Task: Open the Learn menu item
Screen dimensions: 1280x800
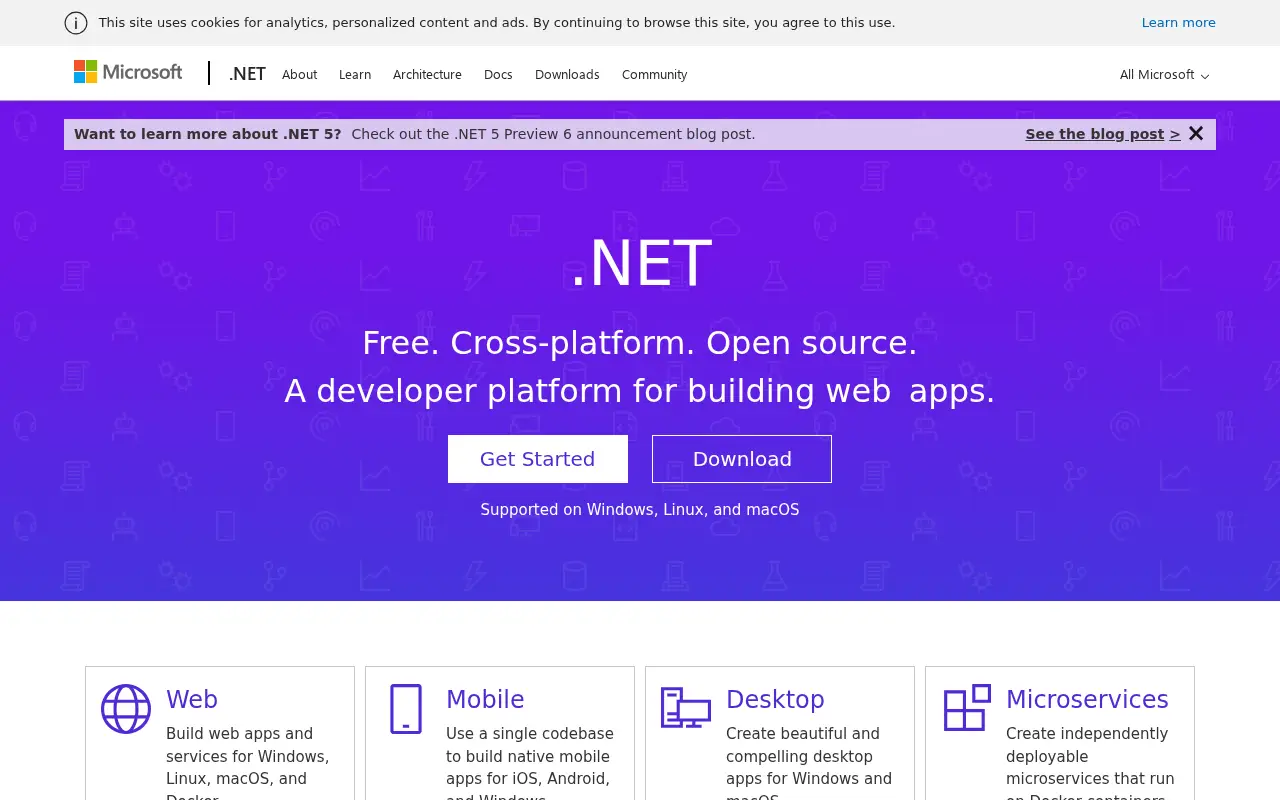Action: [355, 75]
